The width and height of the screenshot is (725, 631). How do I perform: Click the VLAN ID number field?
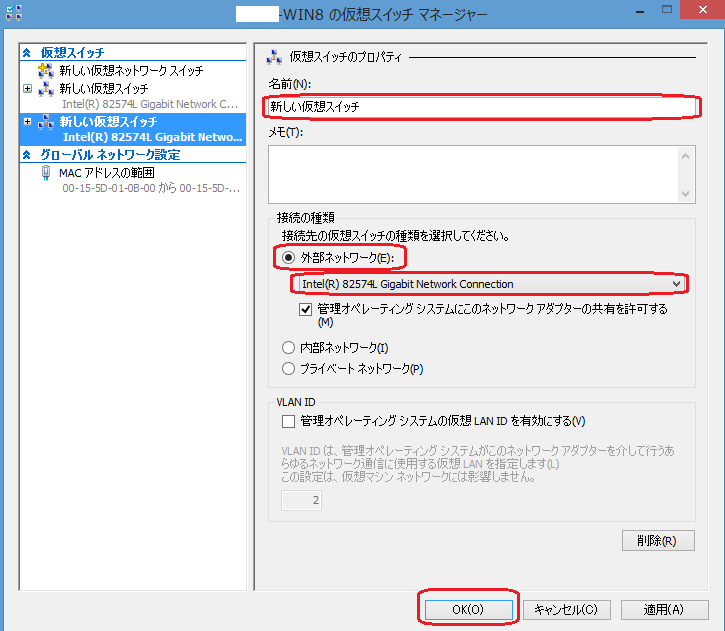pos(301,500)
